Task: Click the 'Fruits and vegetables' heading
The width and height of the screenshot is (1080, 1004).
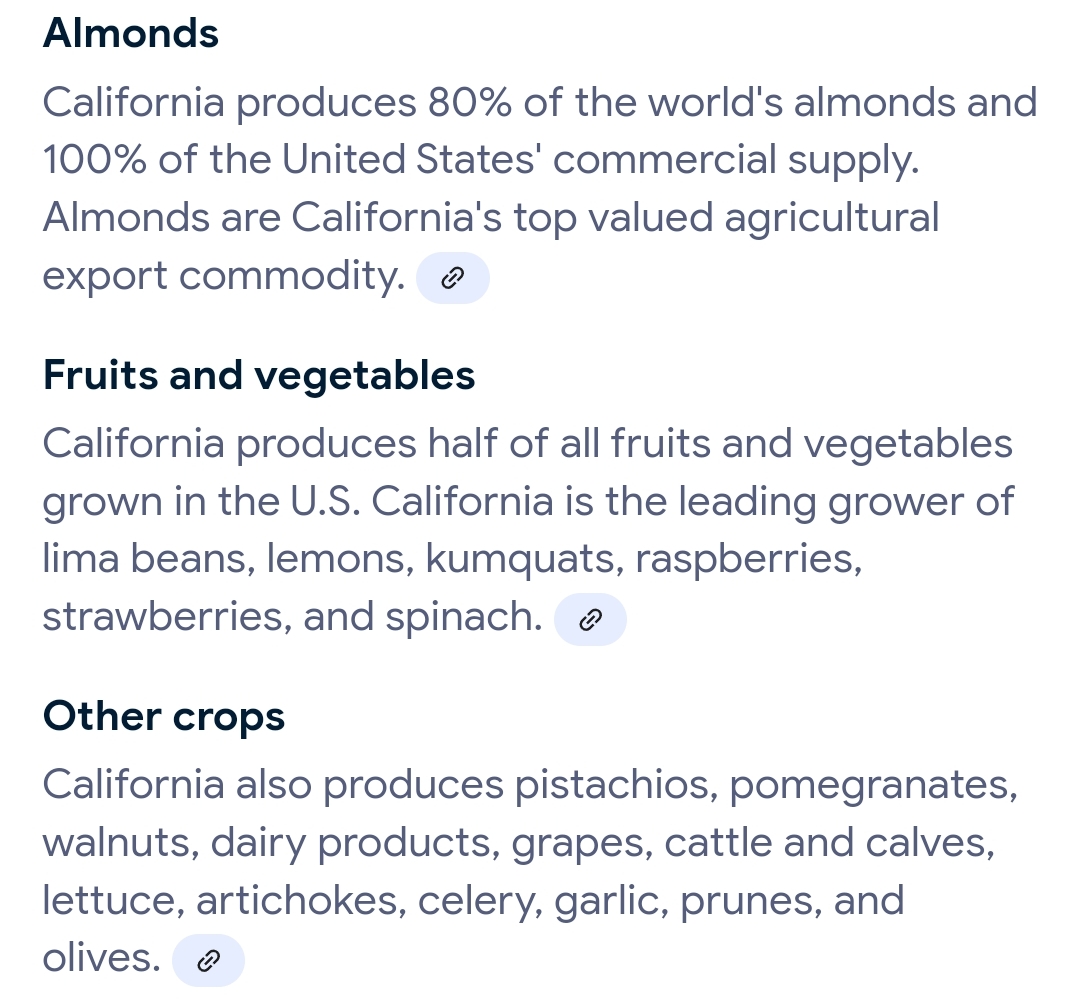Action: (x=259, y=375)
